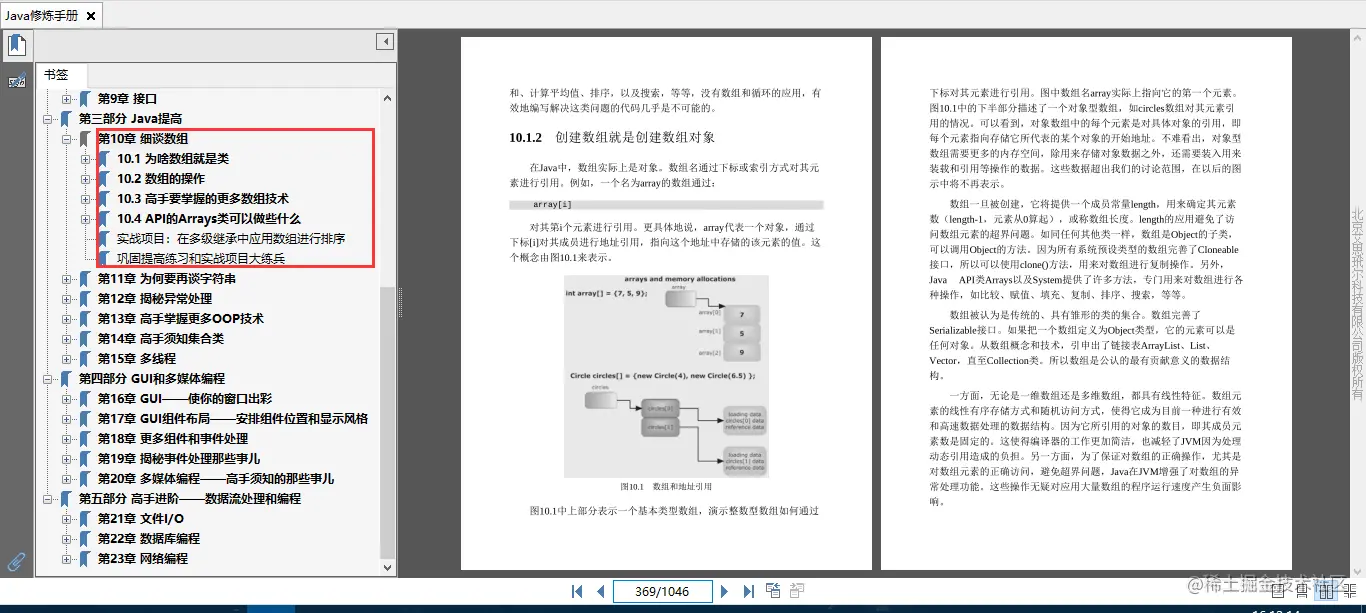Collapse the 第三部分 Java提高 section
Image resolution: width=1366 pixels, height=613 pixels.
[x=47, y=118]
